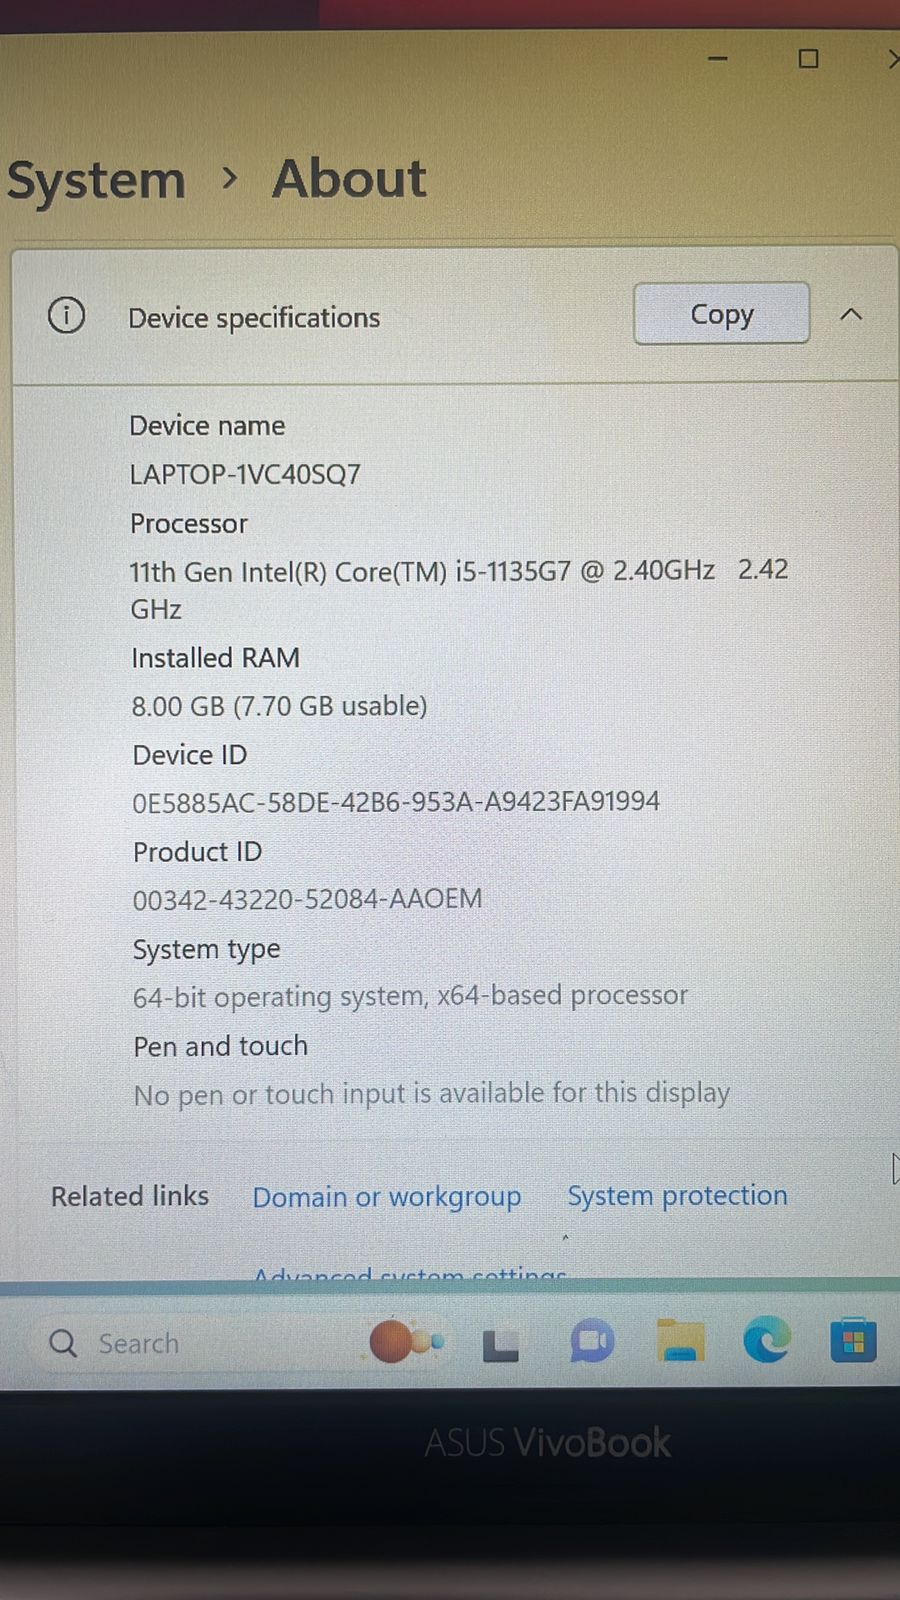900x1600 pixels.
Task: Open the Advanced system settings link
Action: coord(410,1275)
